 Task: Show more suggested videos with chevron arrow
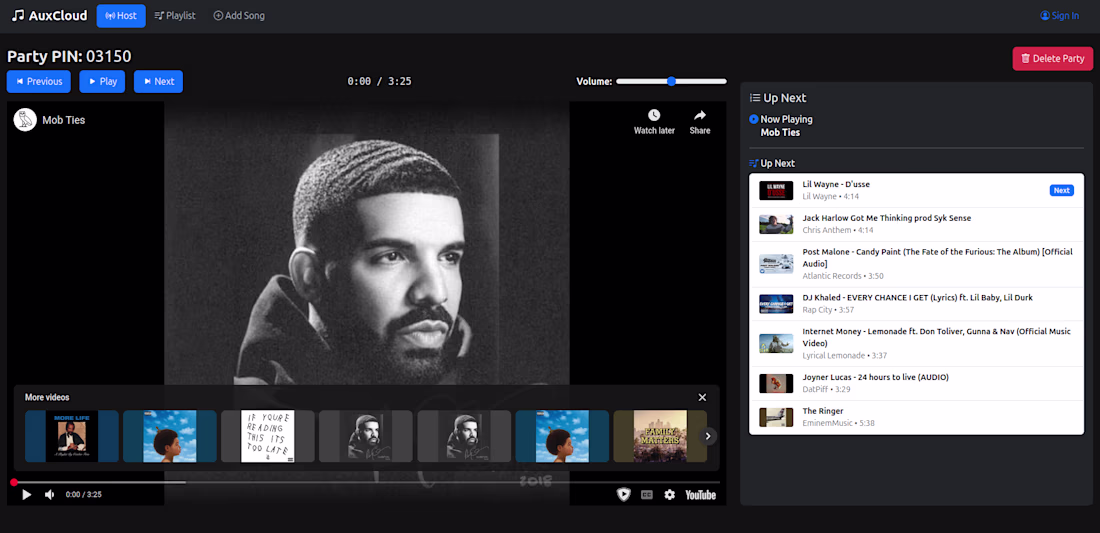click(708, 436)
